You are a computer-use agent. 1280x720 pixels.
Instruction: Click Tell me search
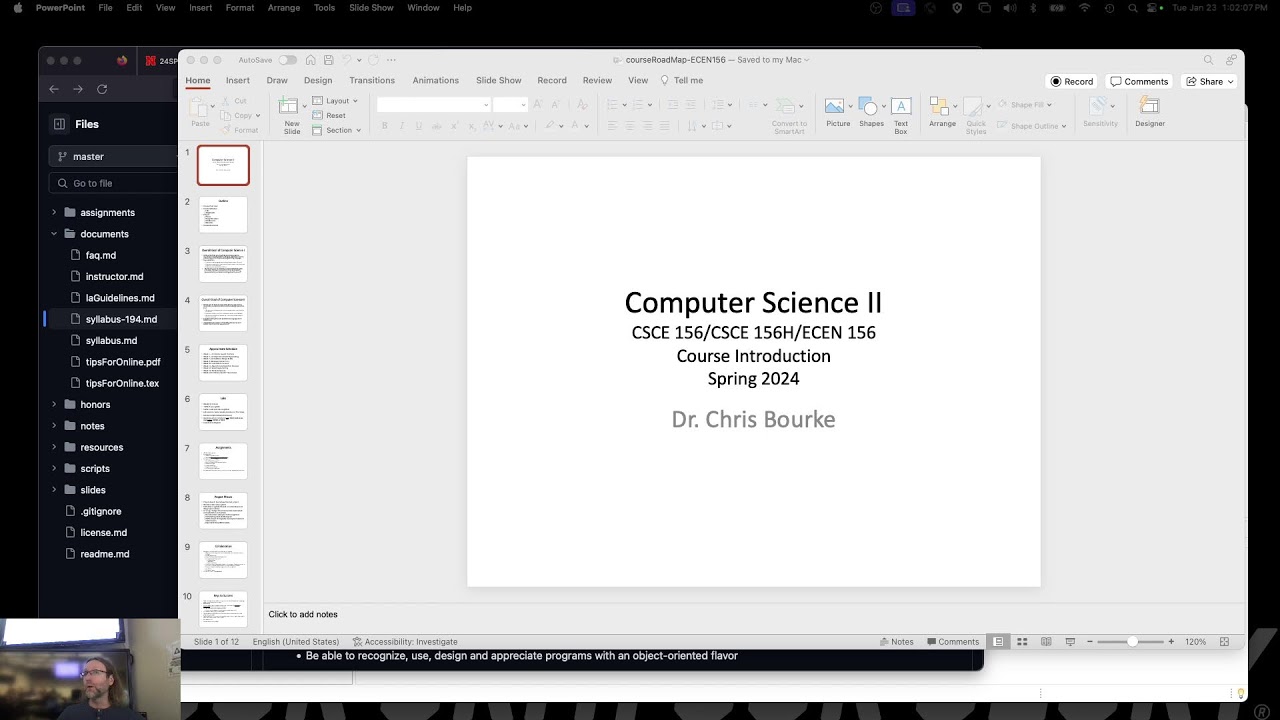point(682,80)
